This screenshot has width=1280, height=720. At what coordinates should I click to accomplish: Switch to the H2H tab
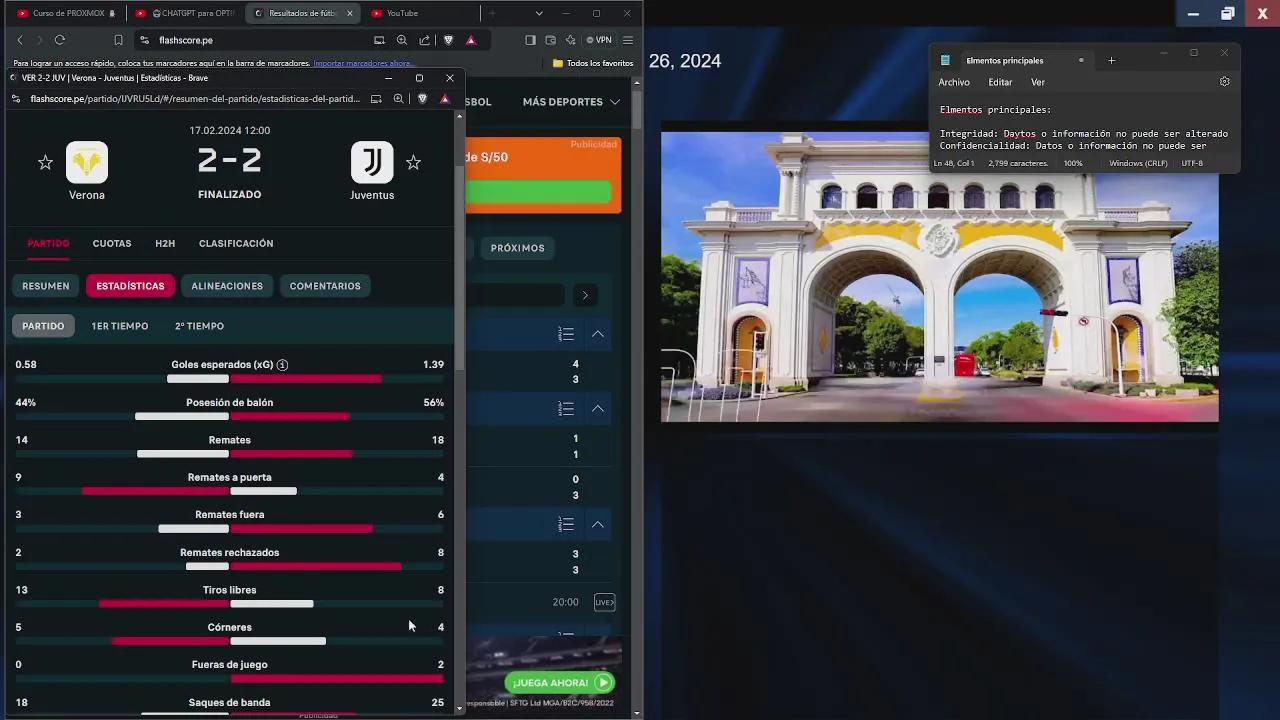click(165, 243)
